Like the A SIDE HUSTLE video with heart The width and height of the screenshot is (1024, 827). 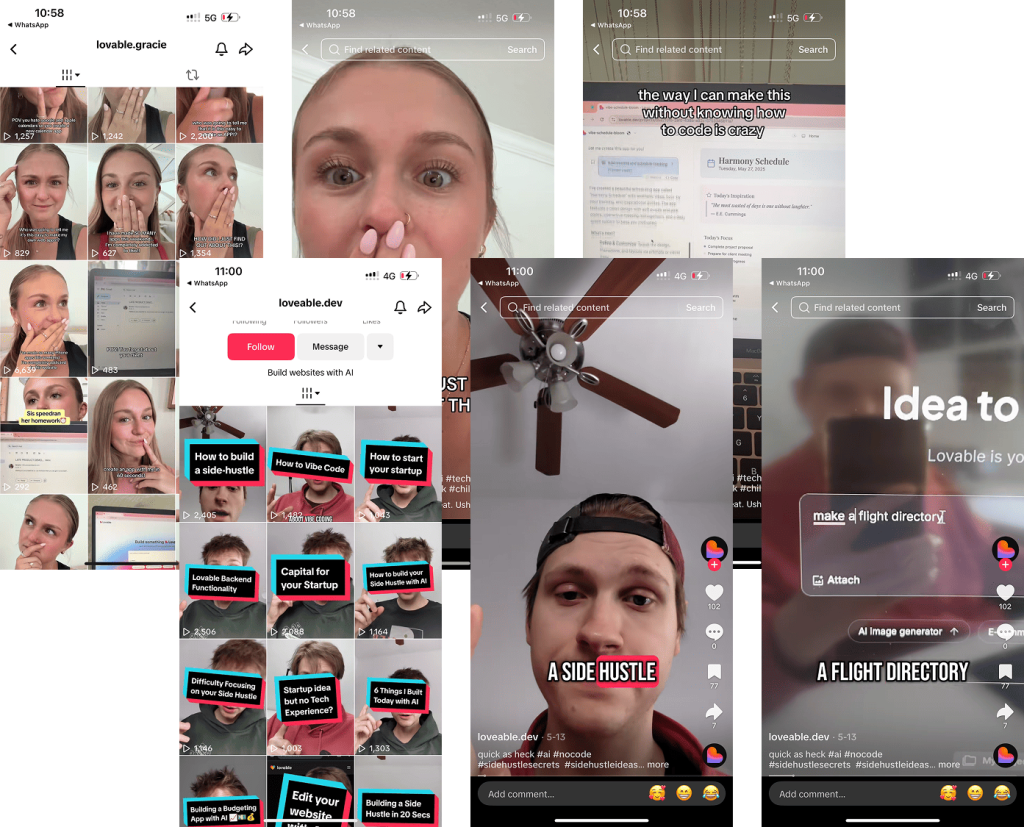click(714, 592)
